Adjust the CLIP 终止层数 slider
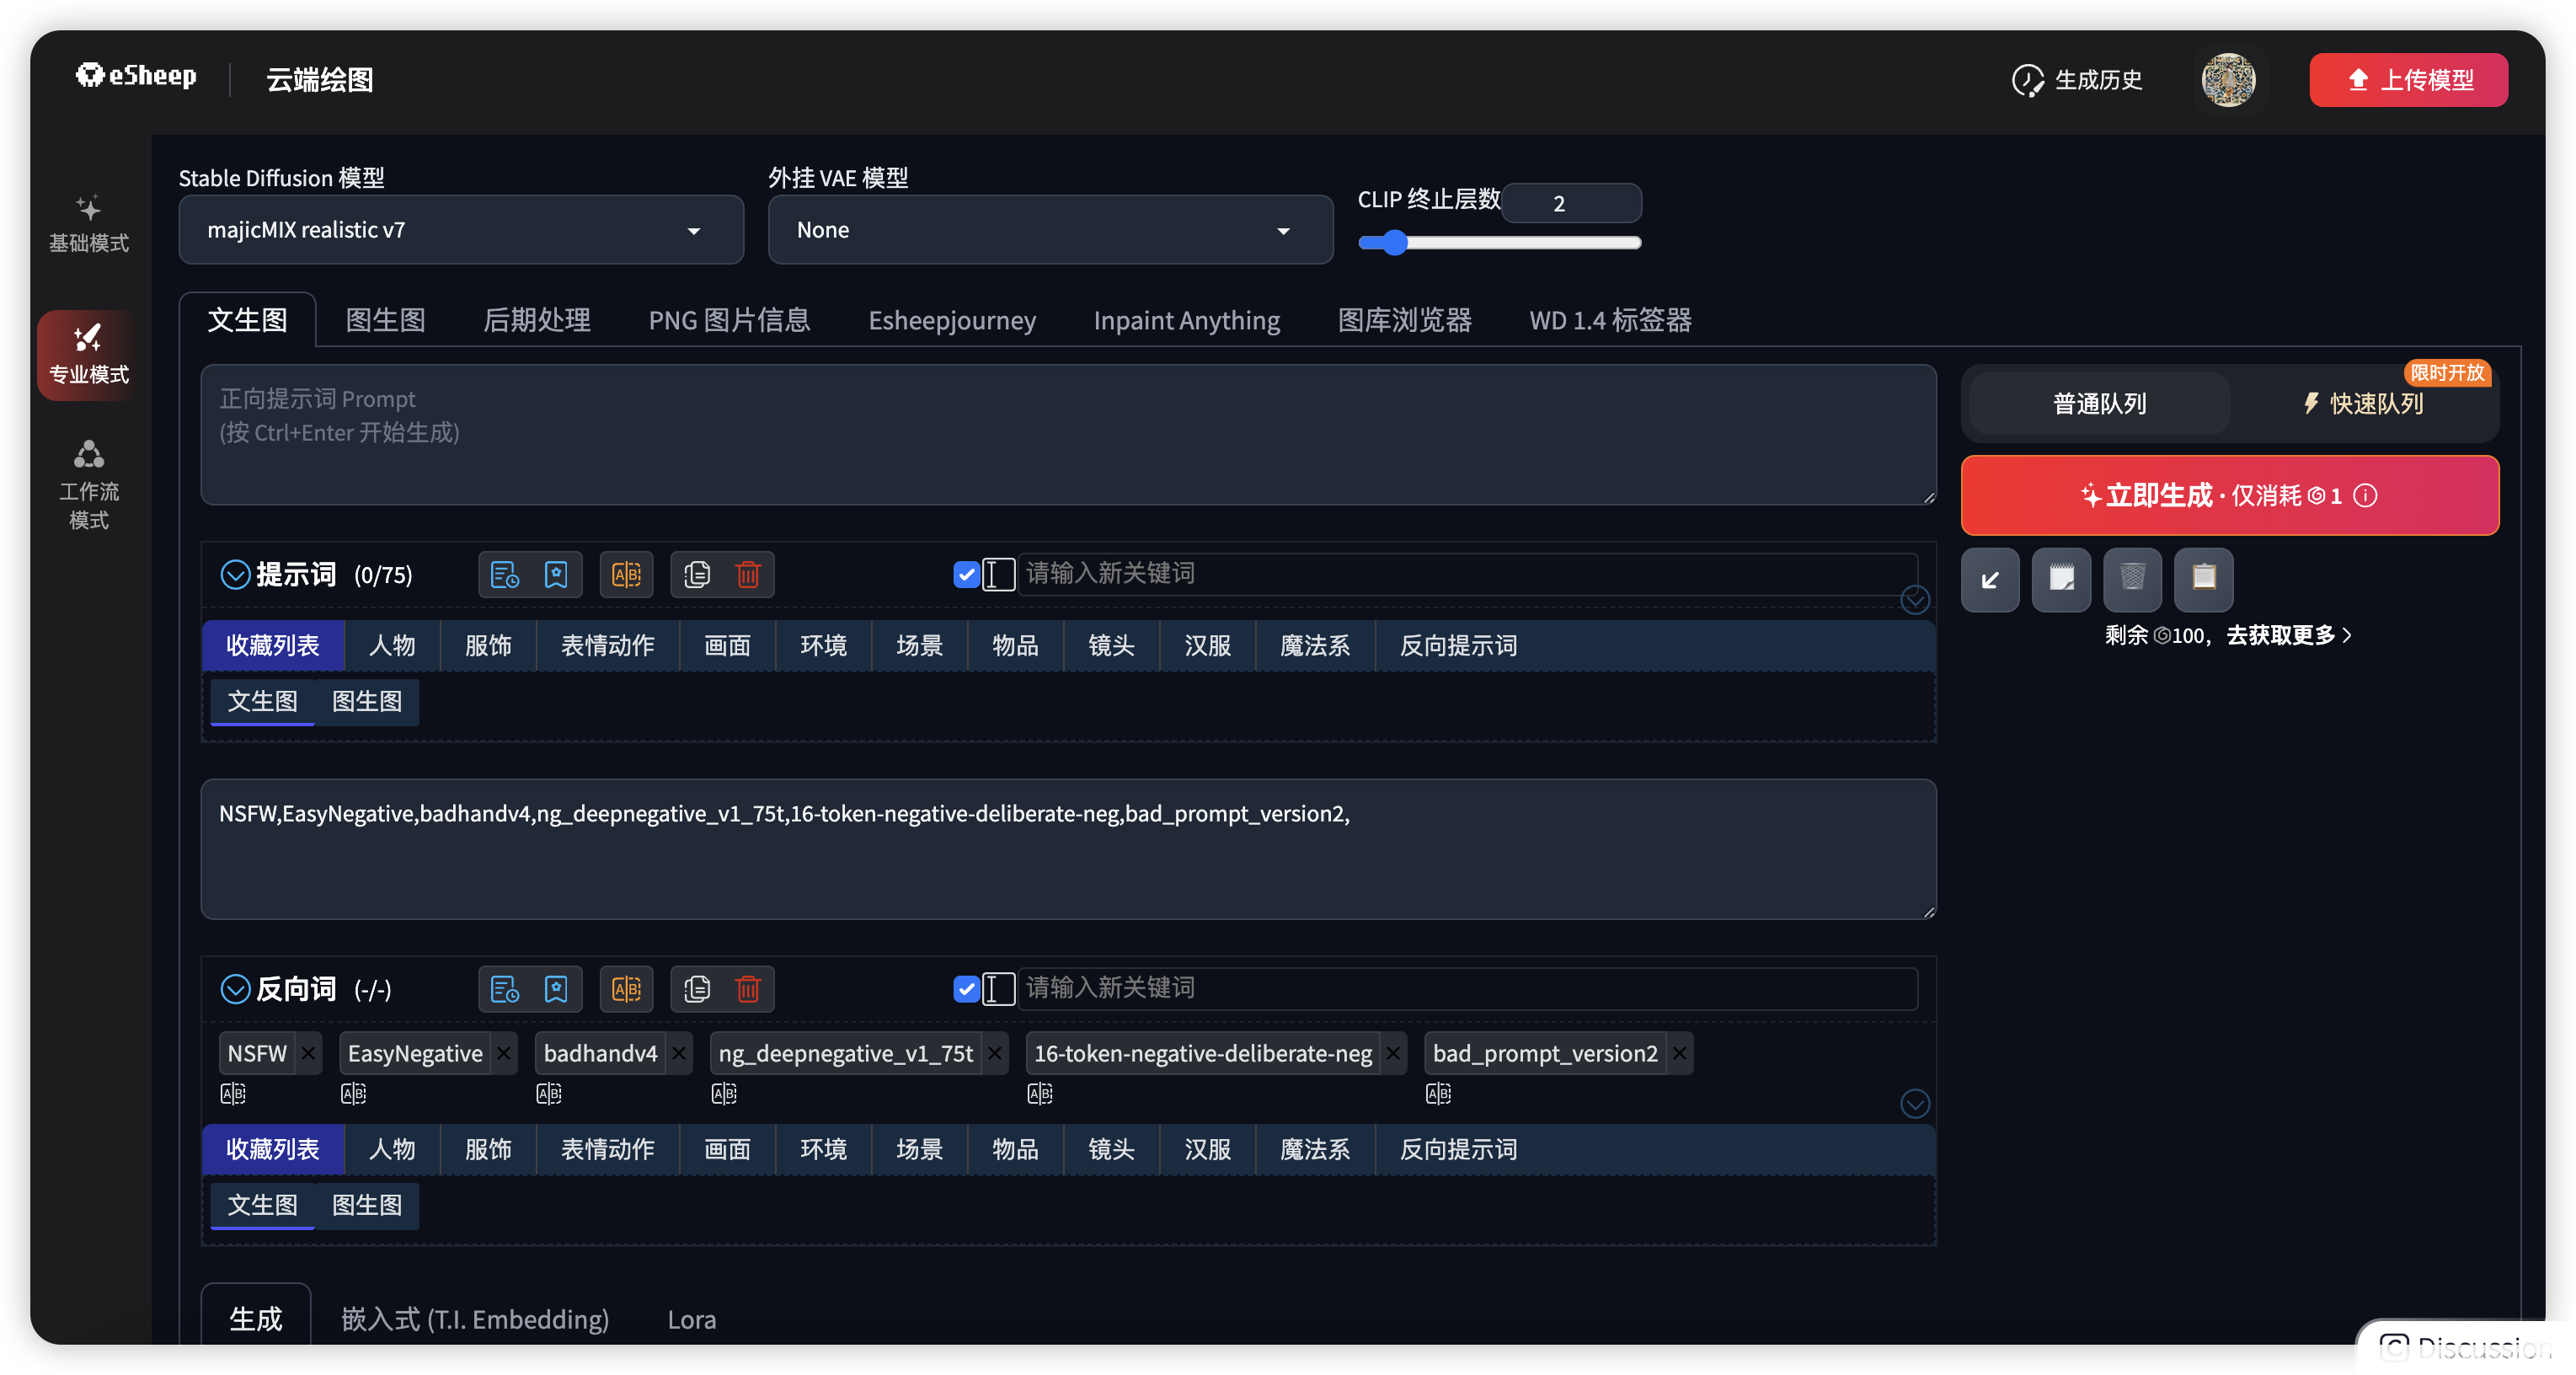 (1394, 243)
